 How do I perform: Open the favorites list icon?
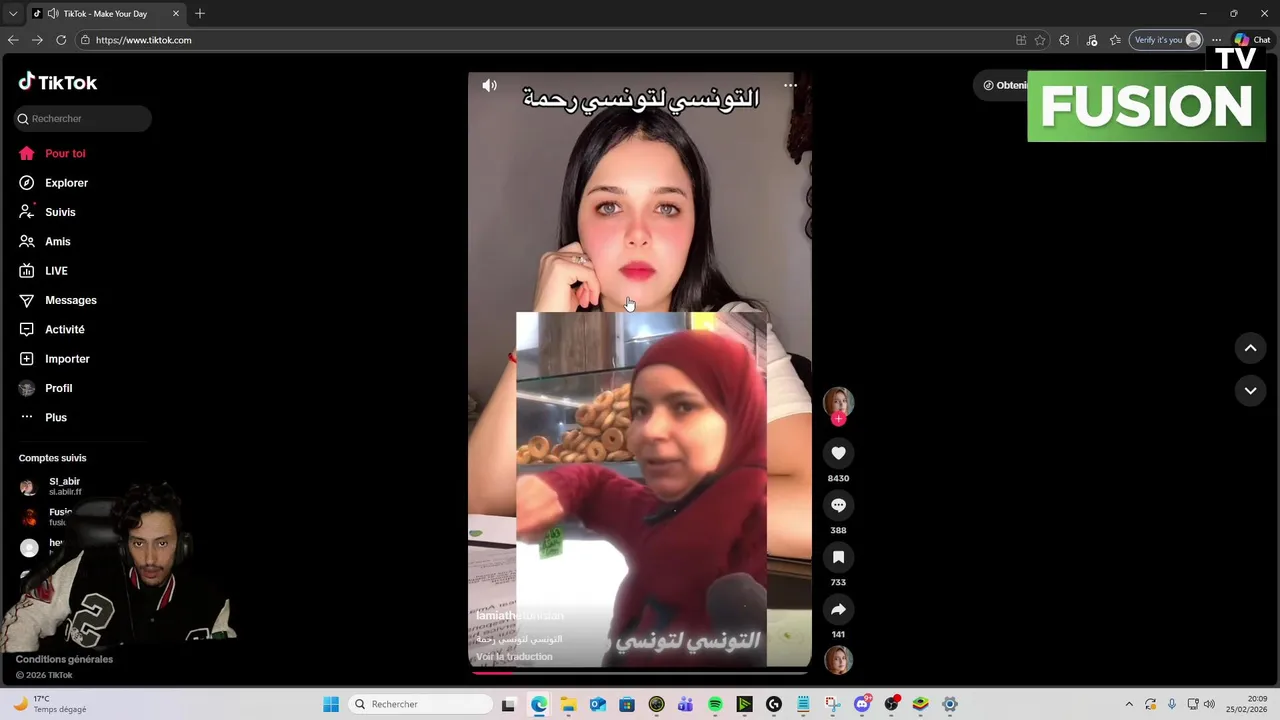[x=1115, y=40]
